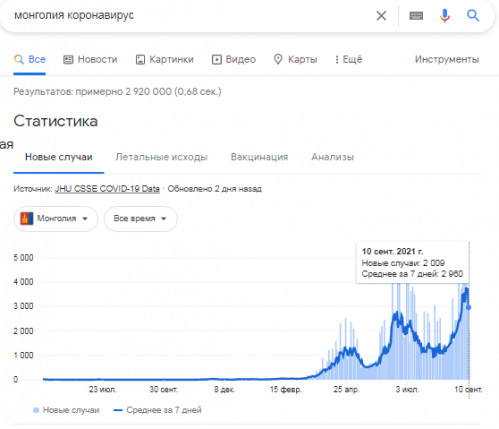Expand the 'Монголия' country dropdown
Image resolution: width=499 pixels, height=429 pixels.
point(56,219)
